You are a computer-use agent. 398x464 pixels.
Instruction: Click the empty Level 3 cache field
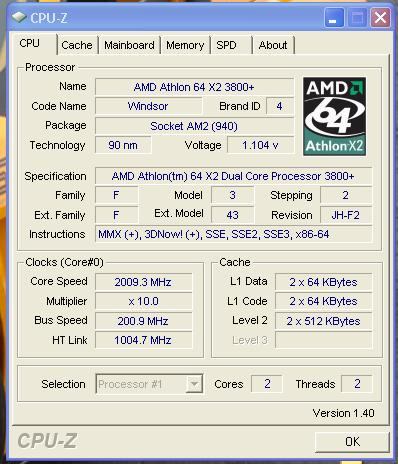coord(323,340)
